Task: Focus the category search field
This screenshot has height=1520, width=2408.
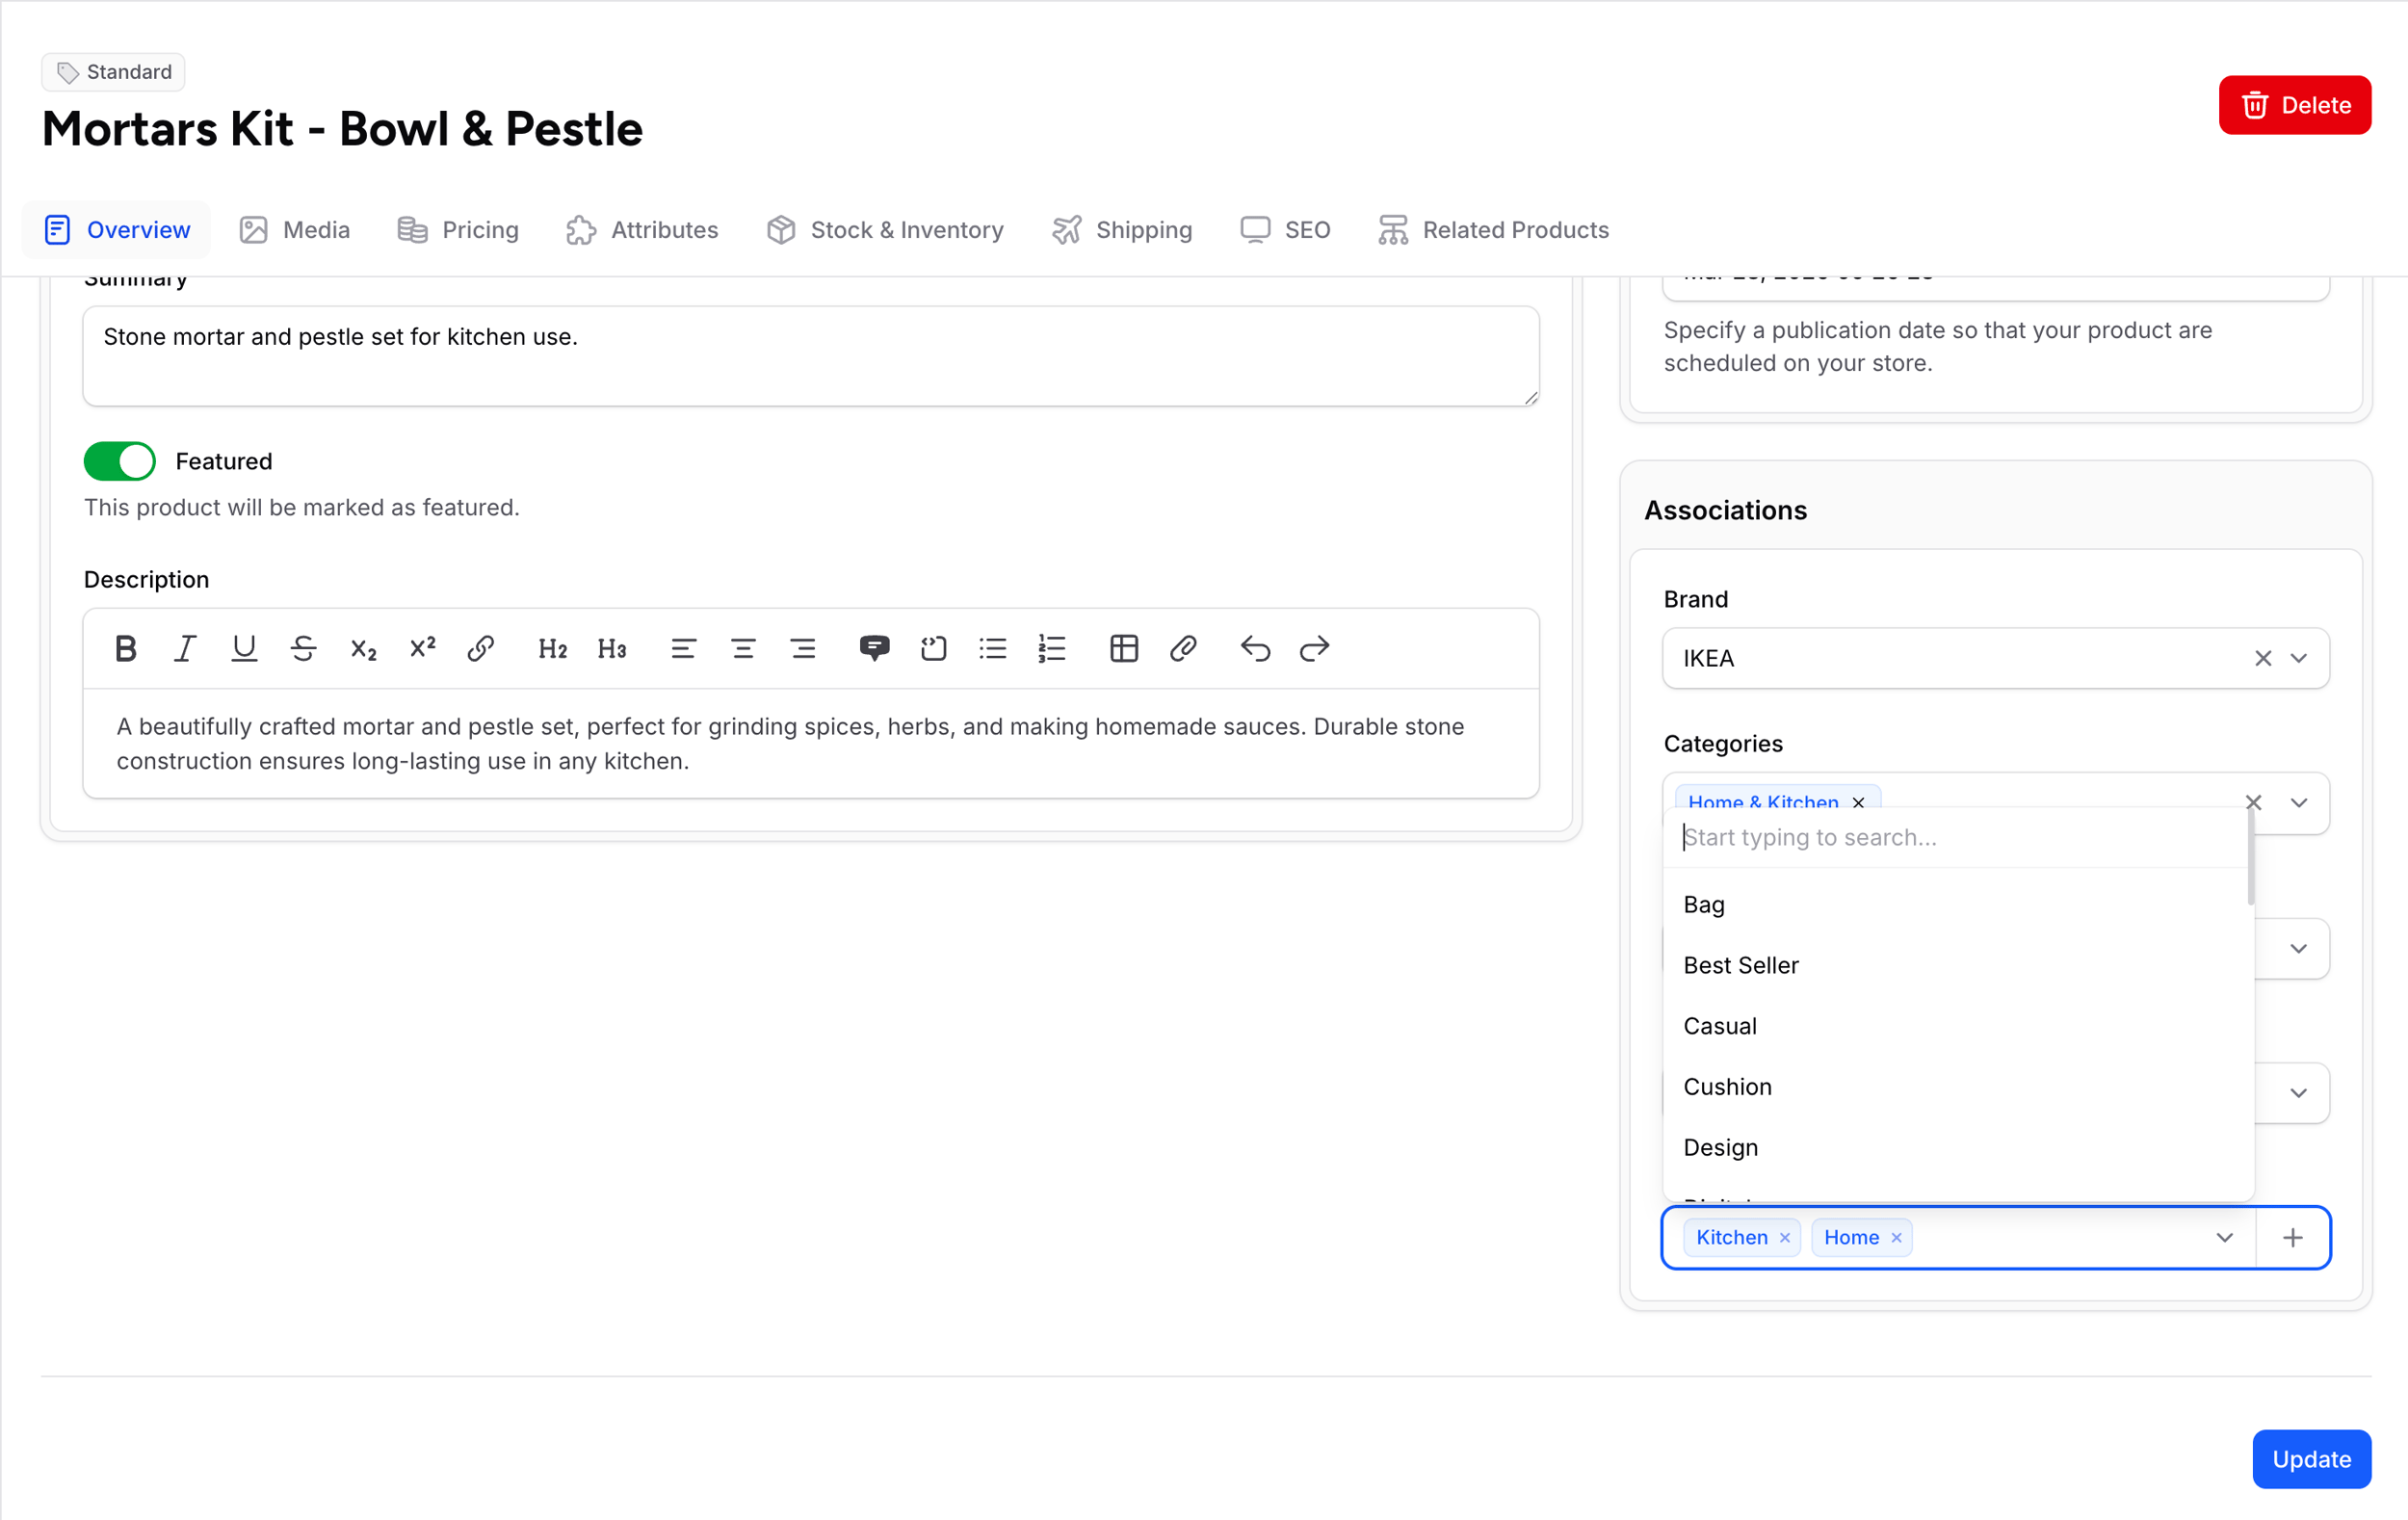Action: 1955,838
